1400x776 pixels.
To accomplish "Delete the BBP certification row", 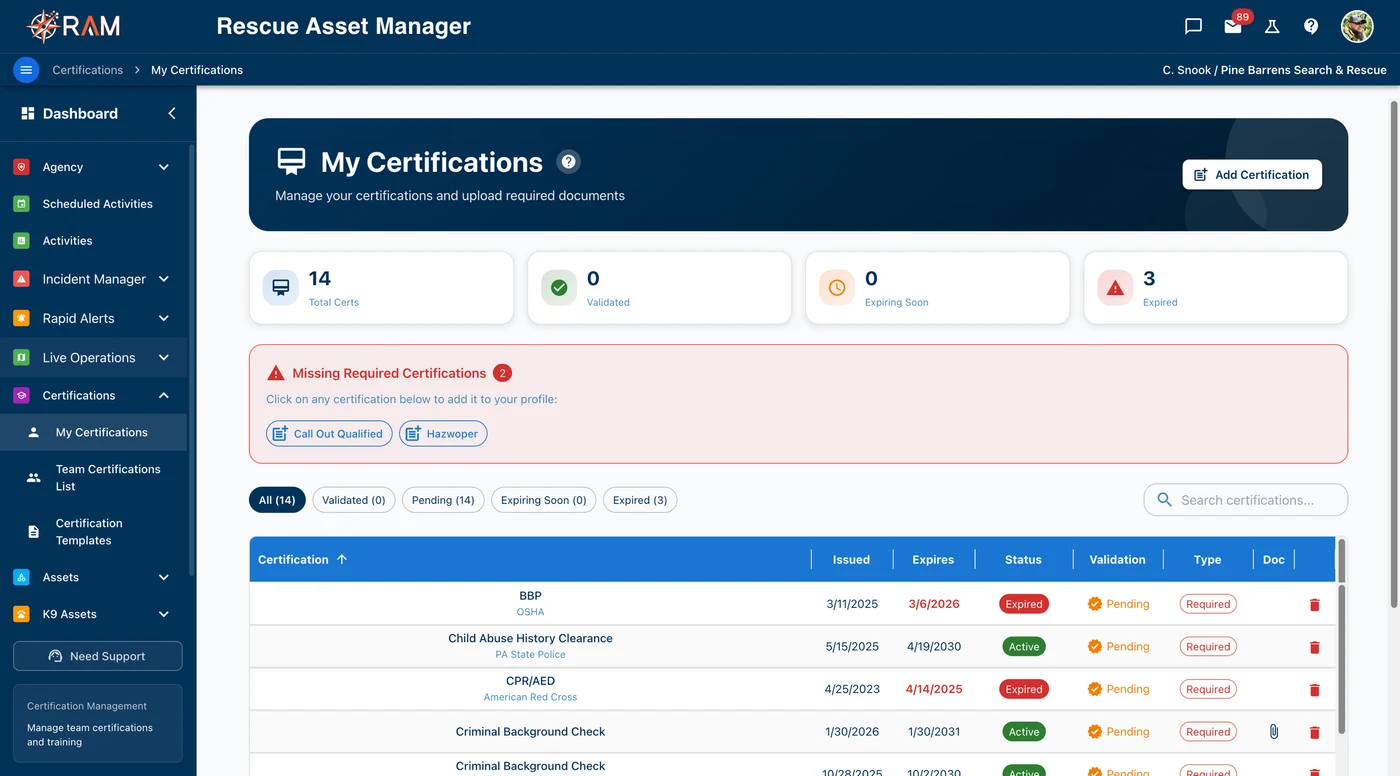I will pos(1314,605).
